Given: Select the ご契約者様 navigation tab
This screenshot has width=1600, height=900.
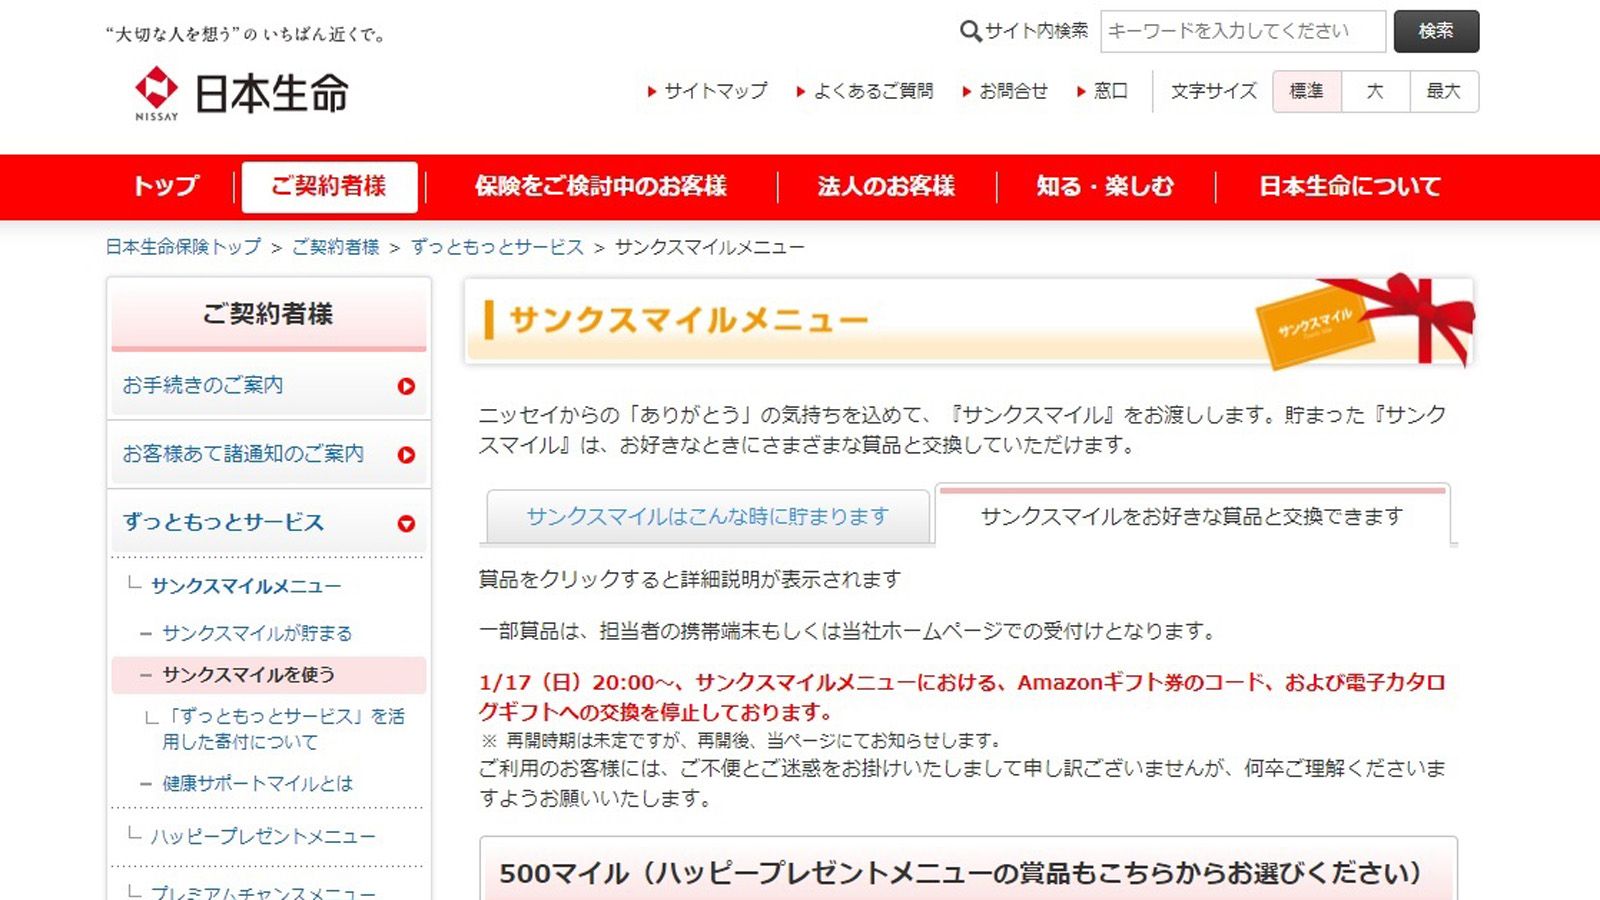Looking at the screenshot, I should pyautogui.click(x=329, y=187).
